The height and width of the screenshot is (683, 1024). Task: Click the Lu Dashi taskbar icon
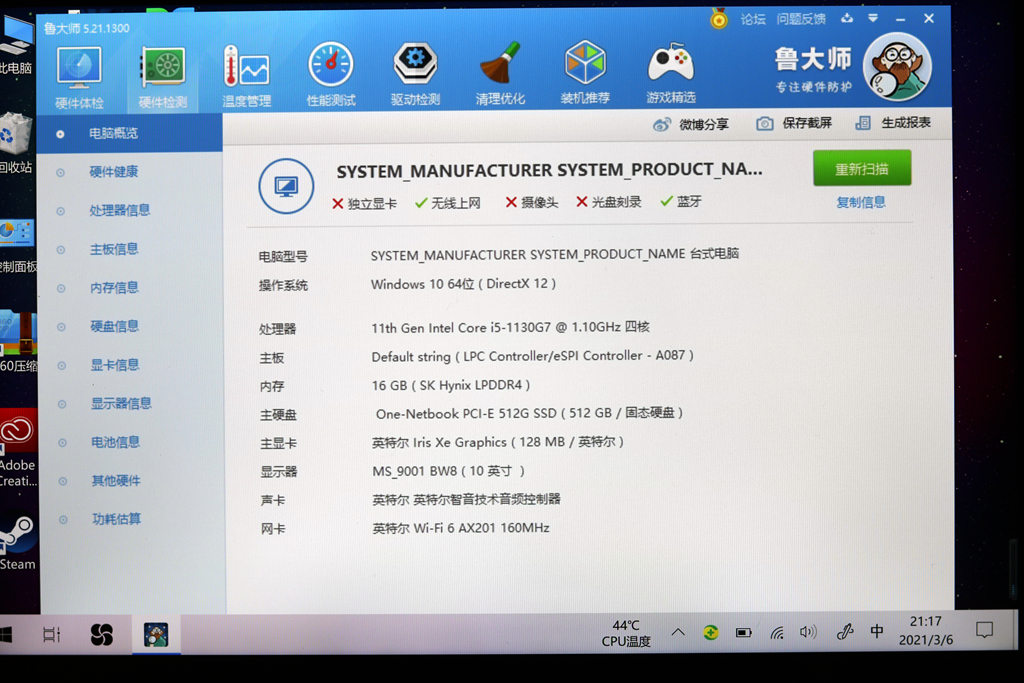[x=156, y=634]
